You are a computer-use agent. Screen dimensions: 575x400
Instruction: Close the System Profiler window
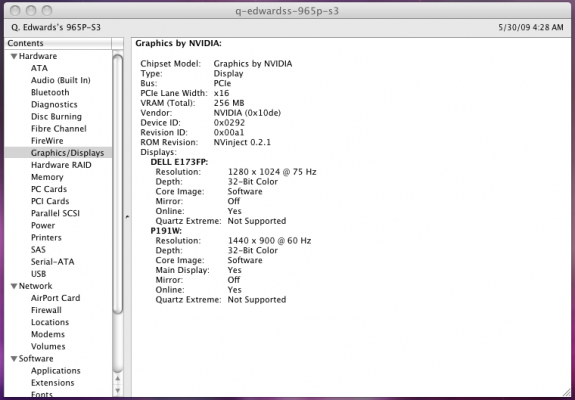point(15,11)
